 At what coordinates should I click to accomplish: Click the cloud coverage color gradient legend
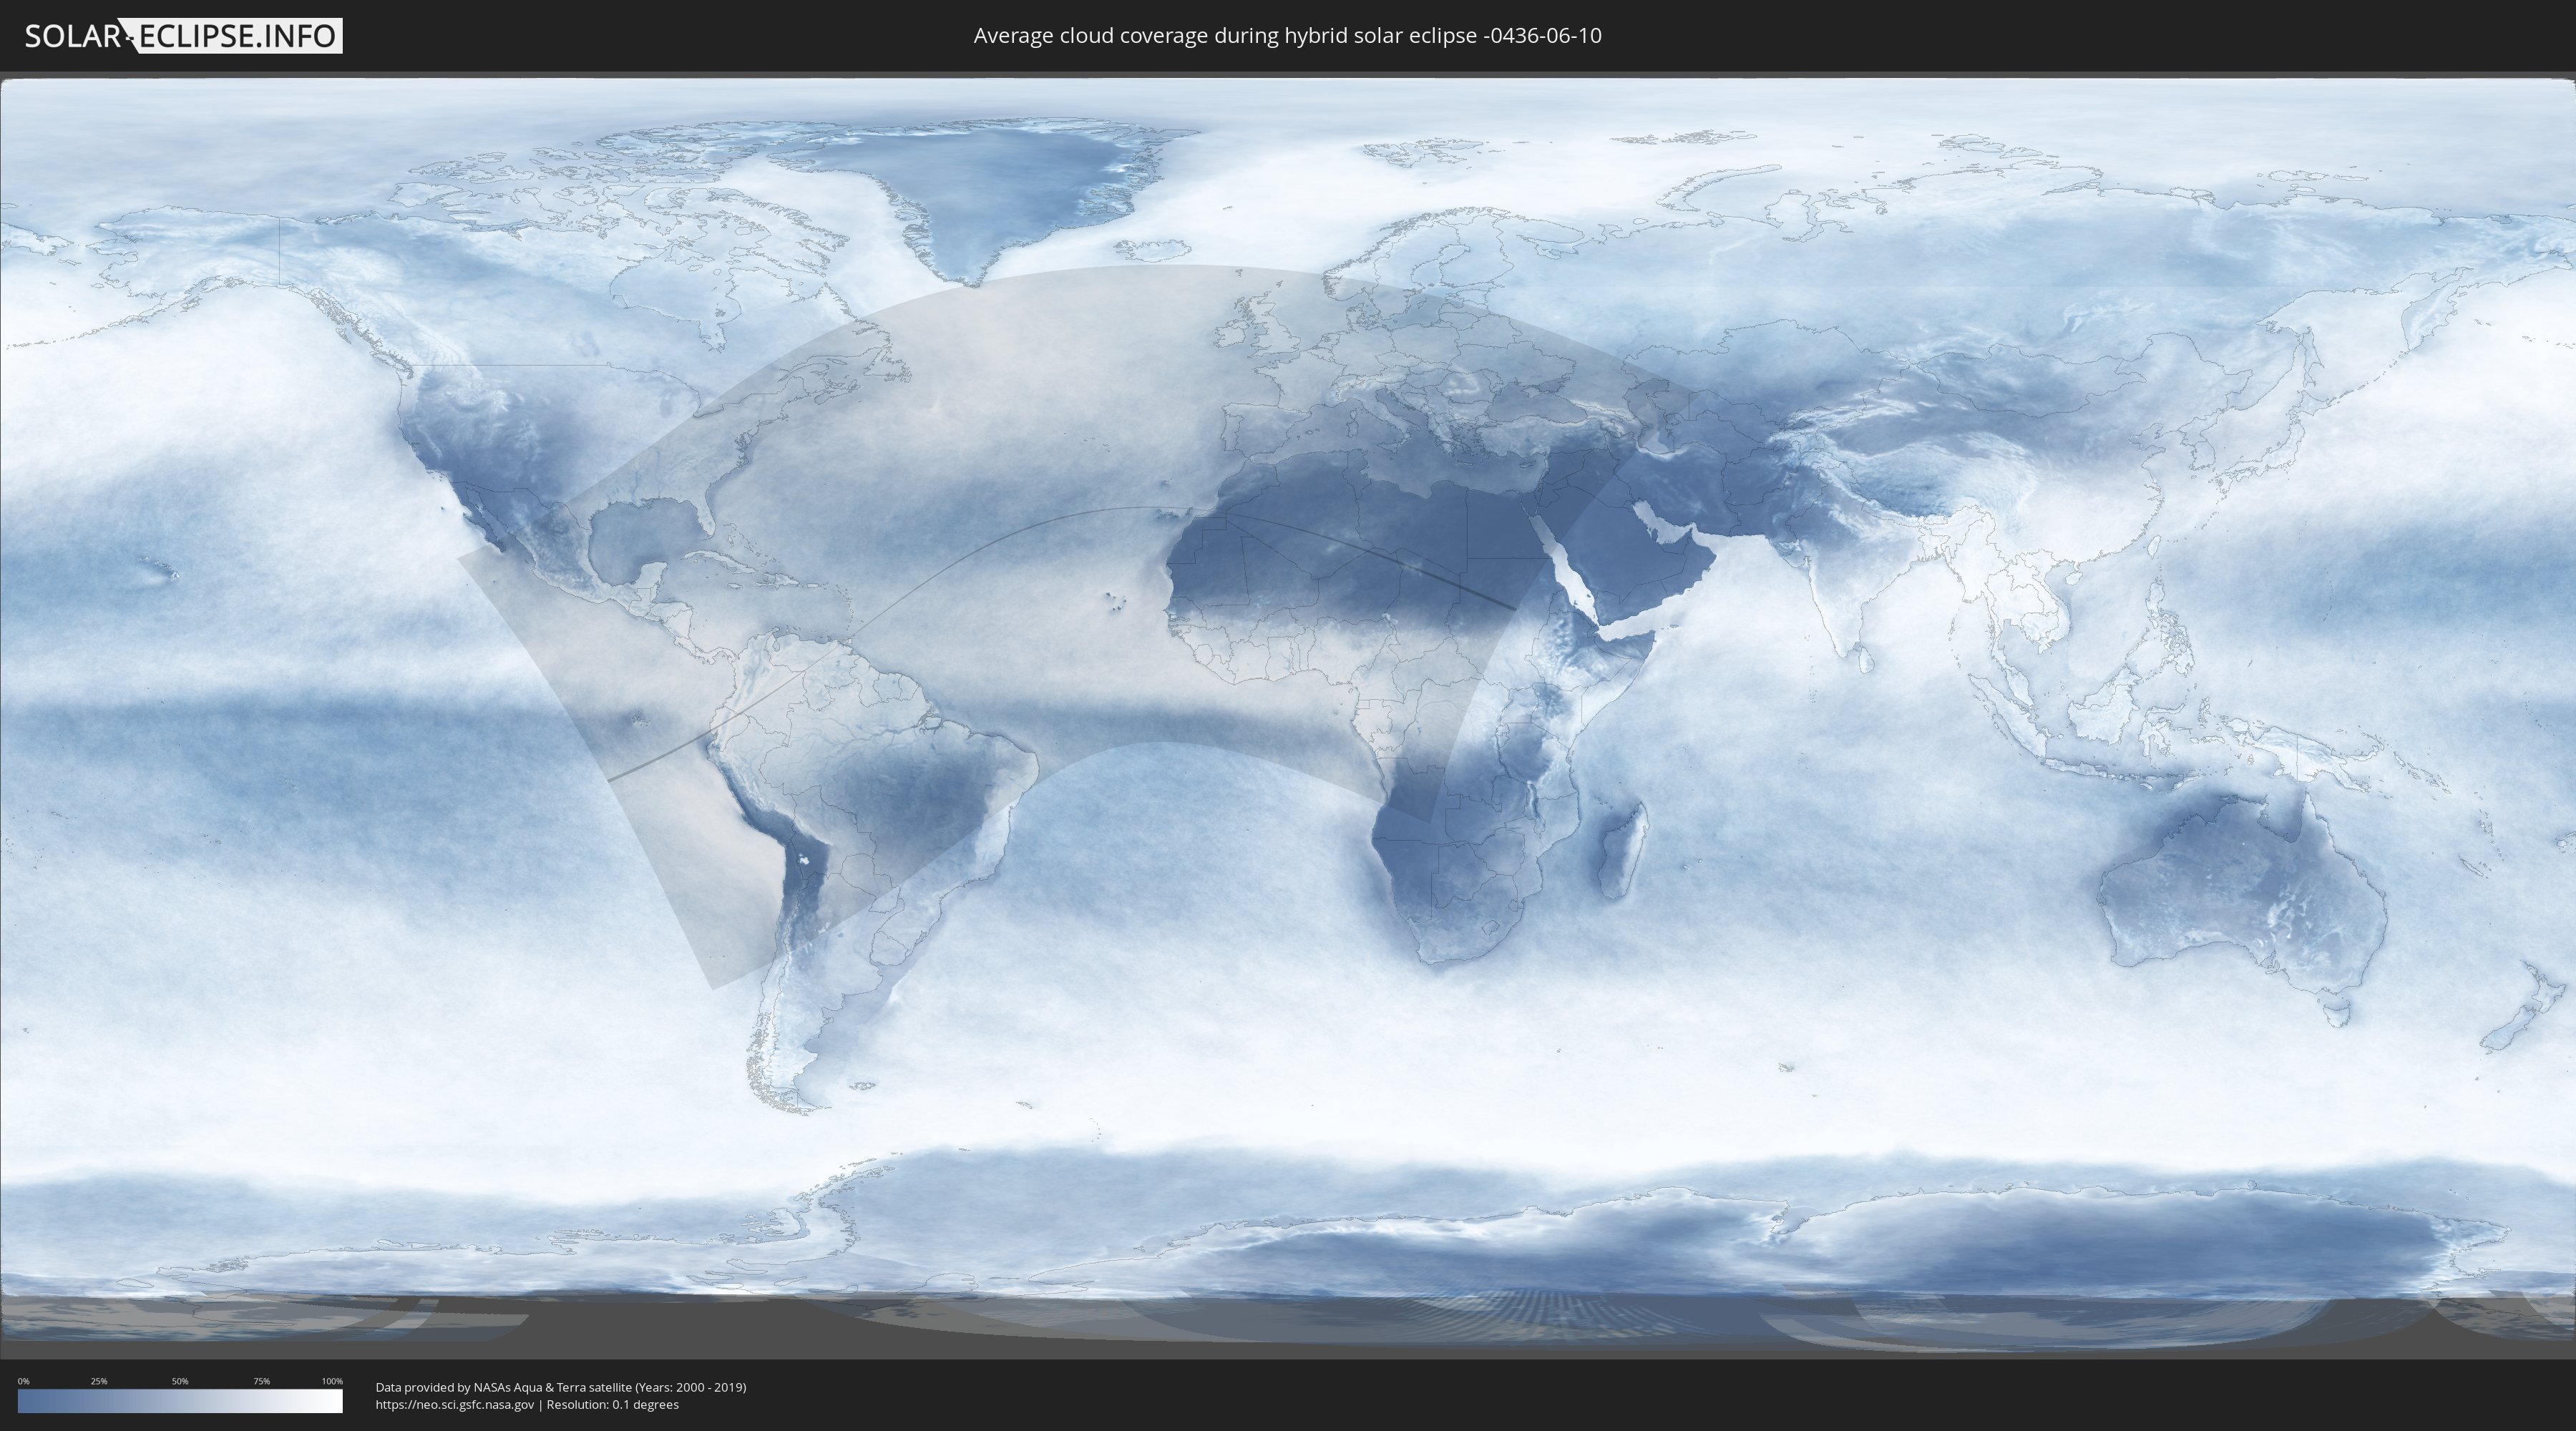pyautogui.click(x=180, y=1401)
